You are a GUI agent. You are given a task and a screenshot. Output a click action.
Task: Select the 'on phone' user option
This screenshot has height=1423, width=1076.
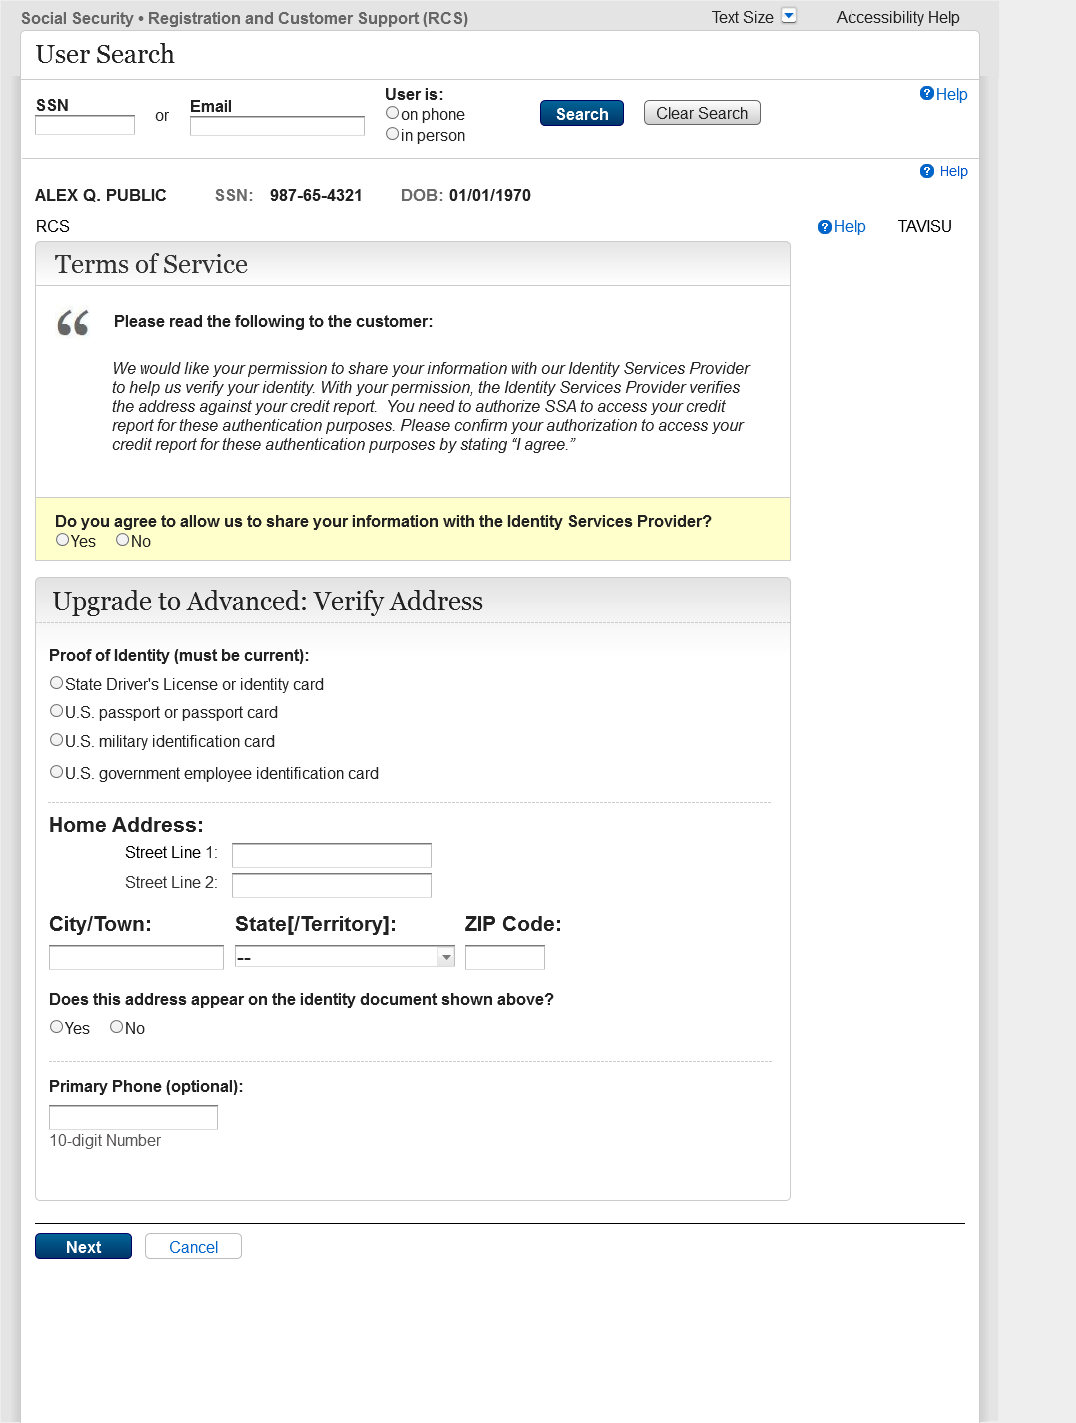[393, 113]
